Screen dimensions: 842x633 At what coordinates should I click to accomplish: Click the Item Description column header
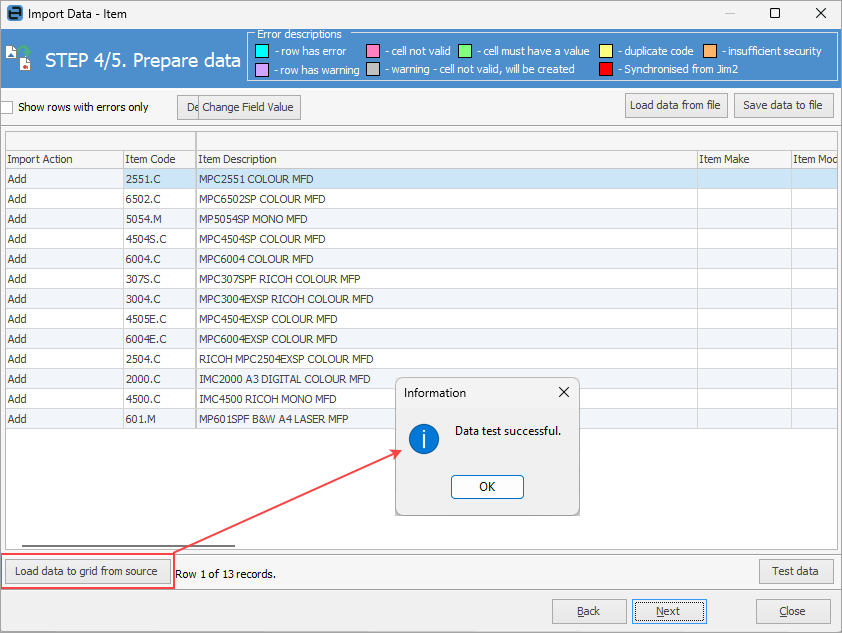(x=447, y=159)
